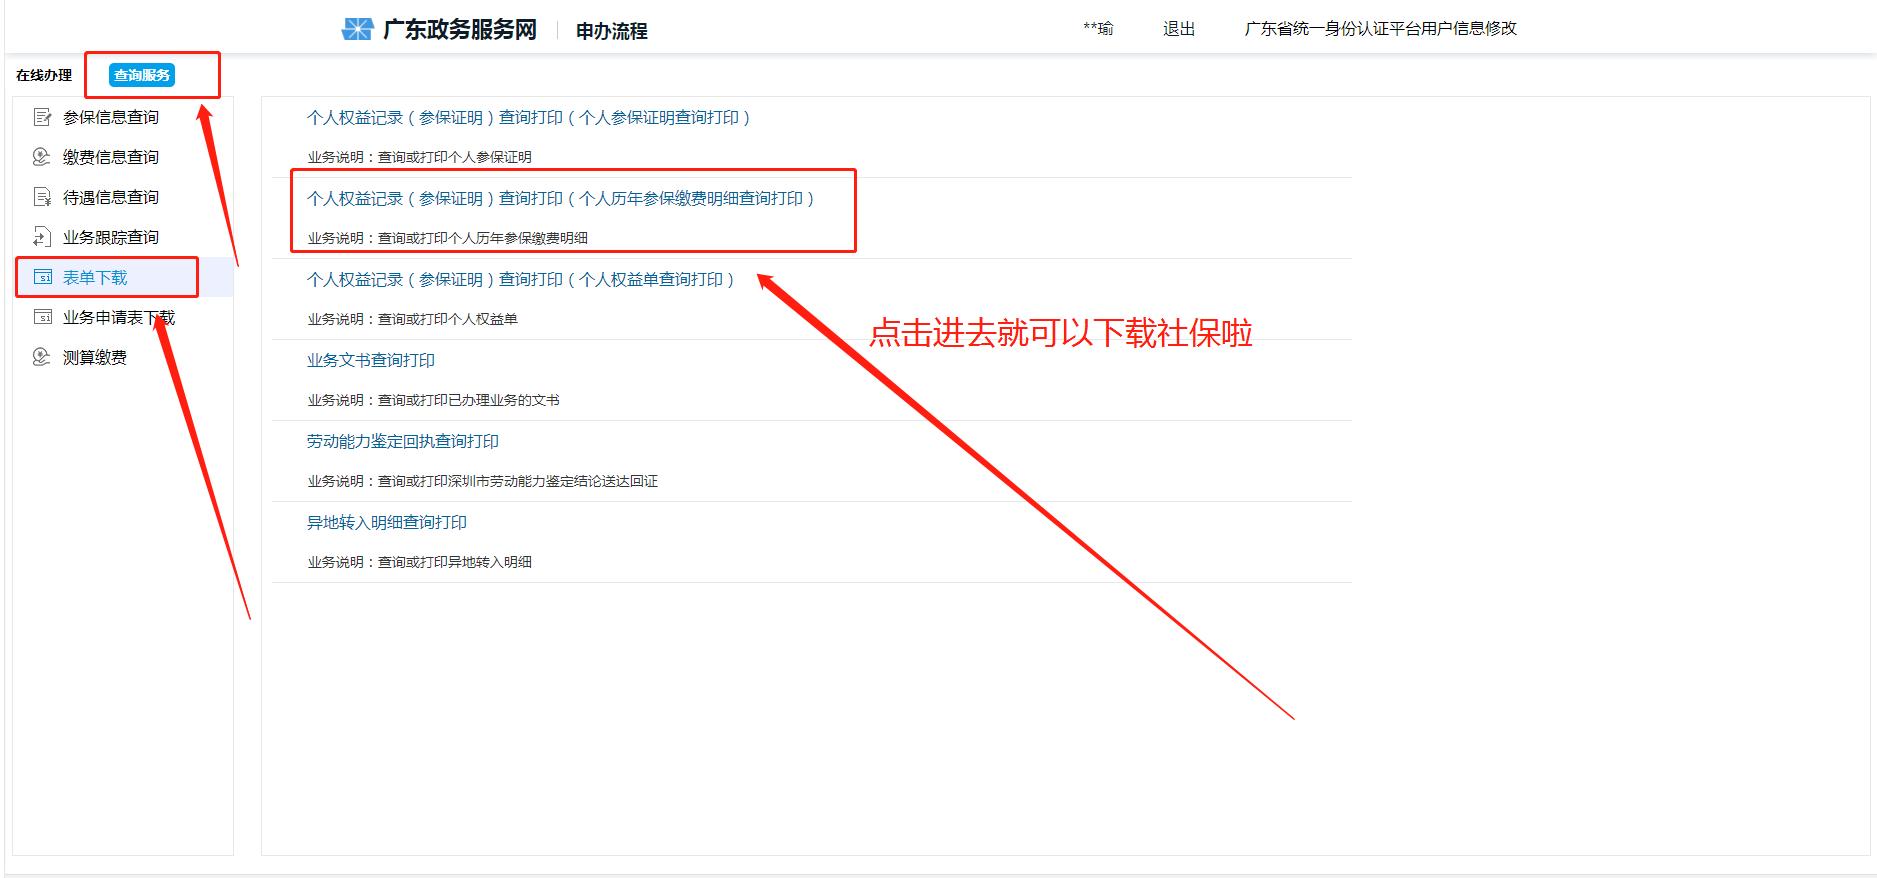Select the 查询服务 tab
The width and height of the screenshot is (1877, 878).
[x=142, y=75]
